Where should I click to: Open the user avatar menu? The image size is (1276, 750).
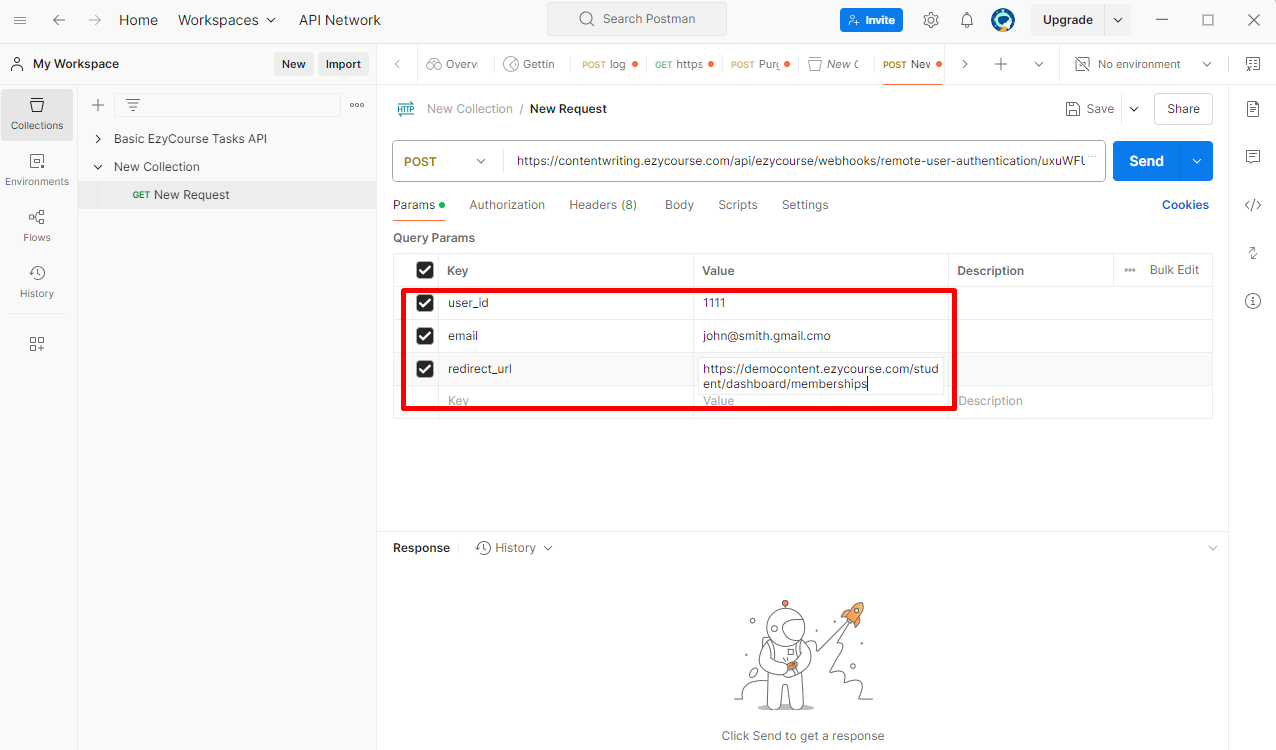tap(1003, 20)
